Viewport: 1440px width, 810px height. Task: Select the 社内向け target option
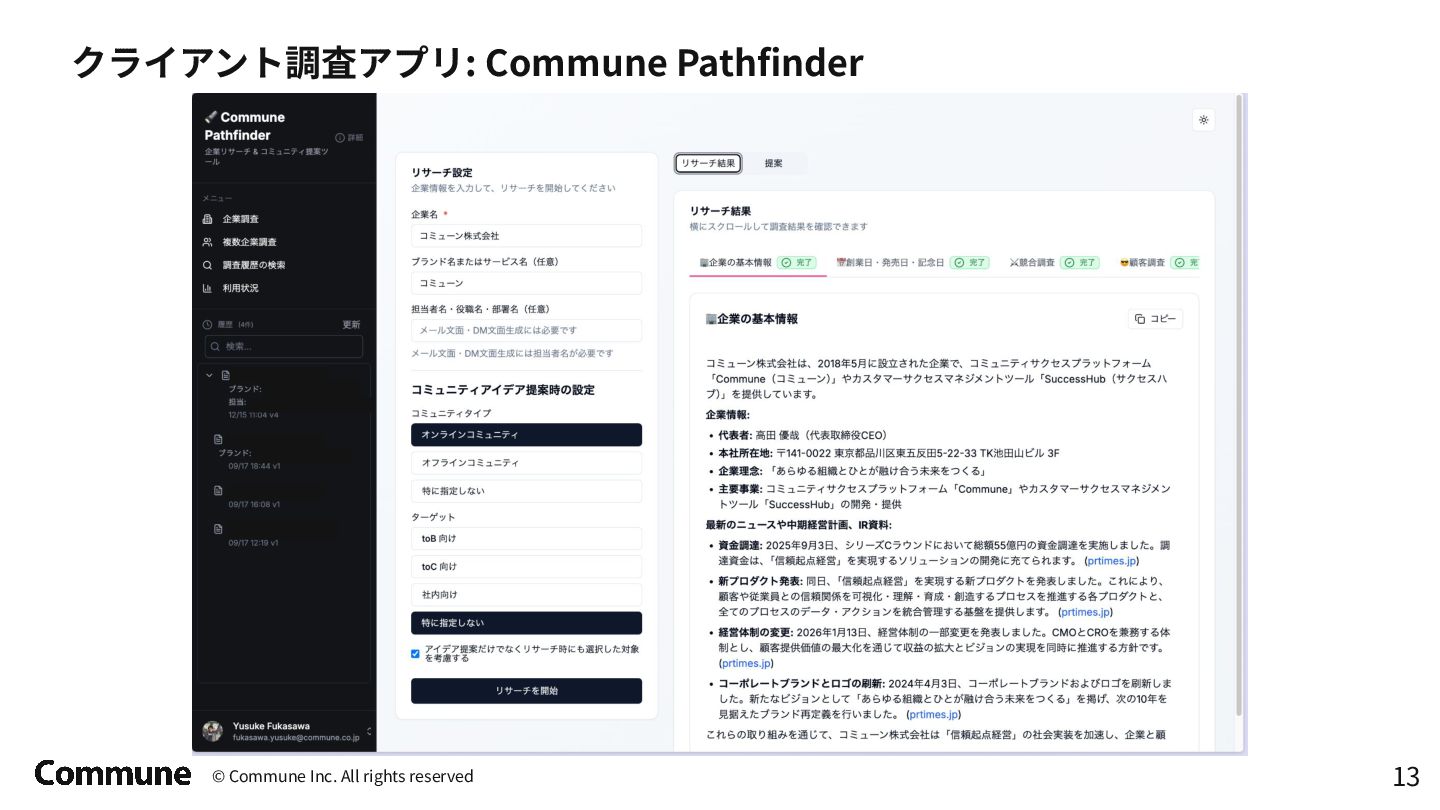526,594
